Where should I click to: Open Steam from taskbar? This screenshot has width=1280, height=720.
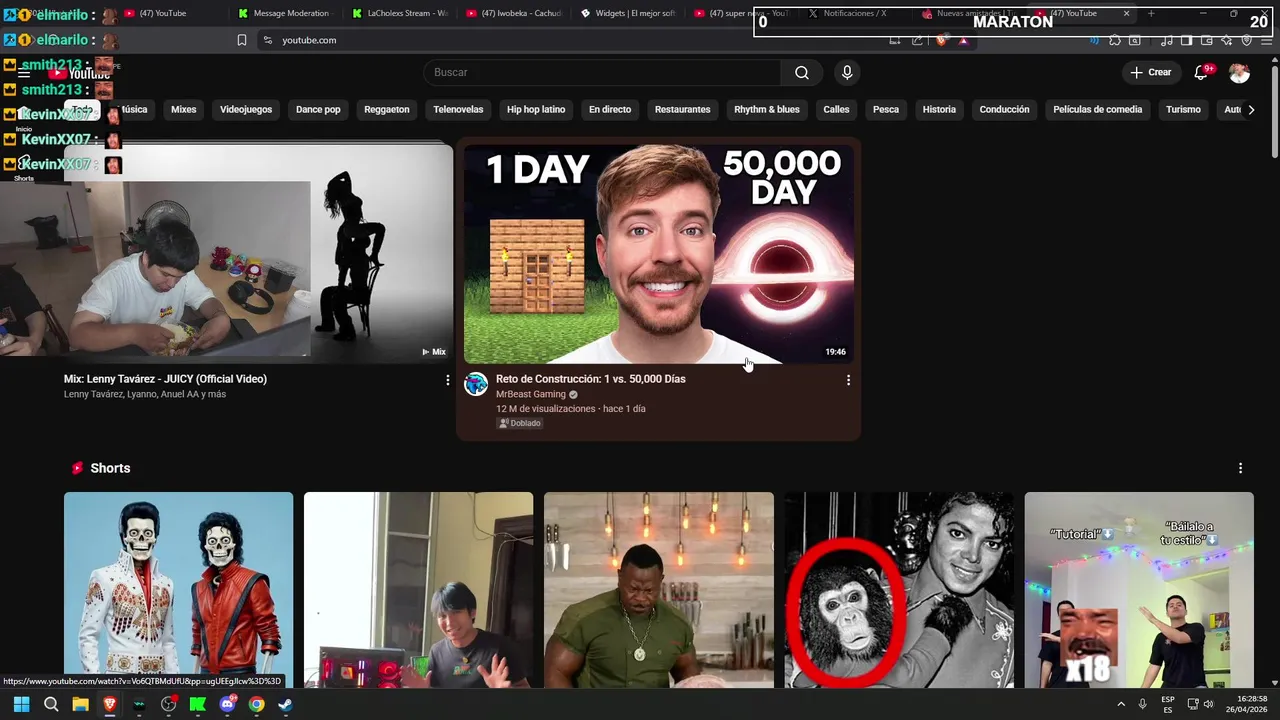(x=286, y=704)
